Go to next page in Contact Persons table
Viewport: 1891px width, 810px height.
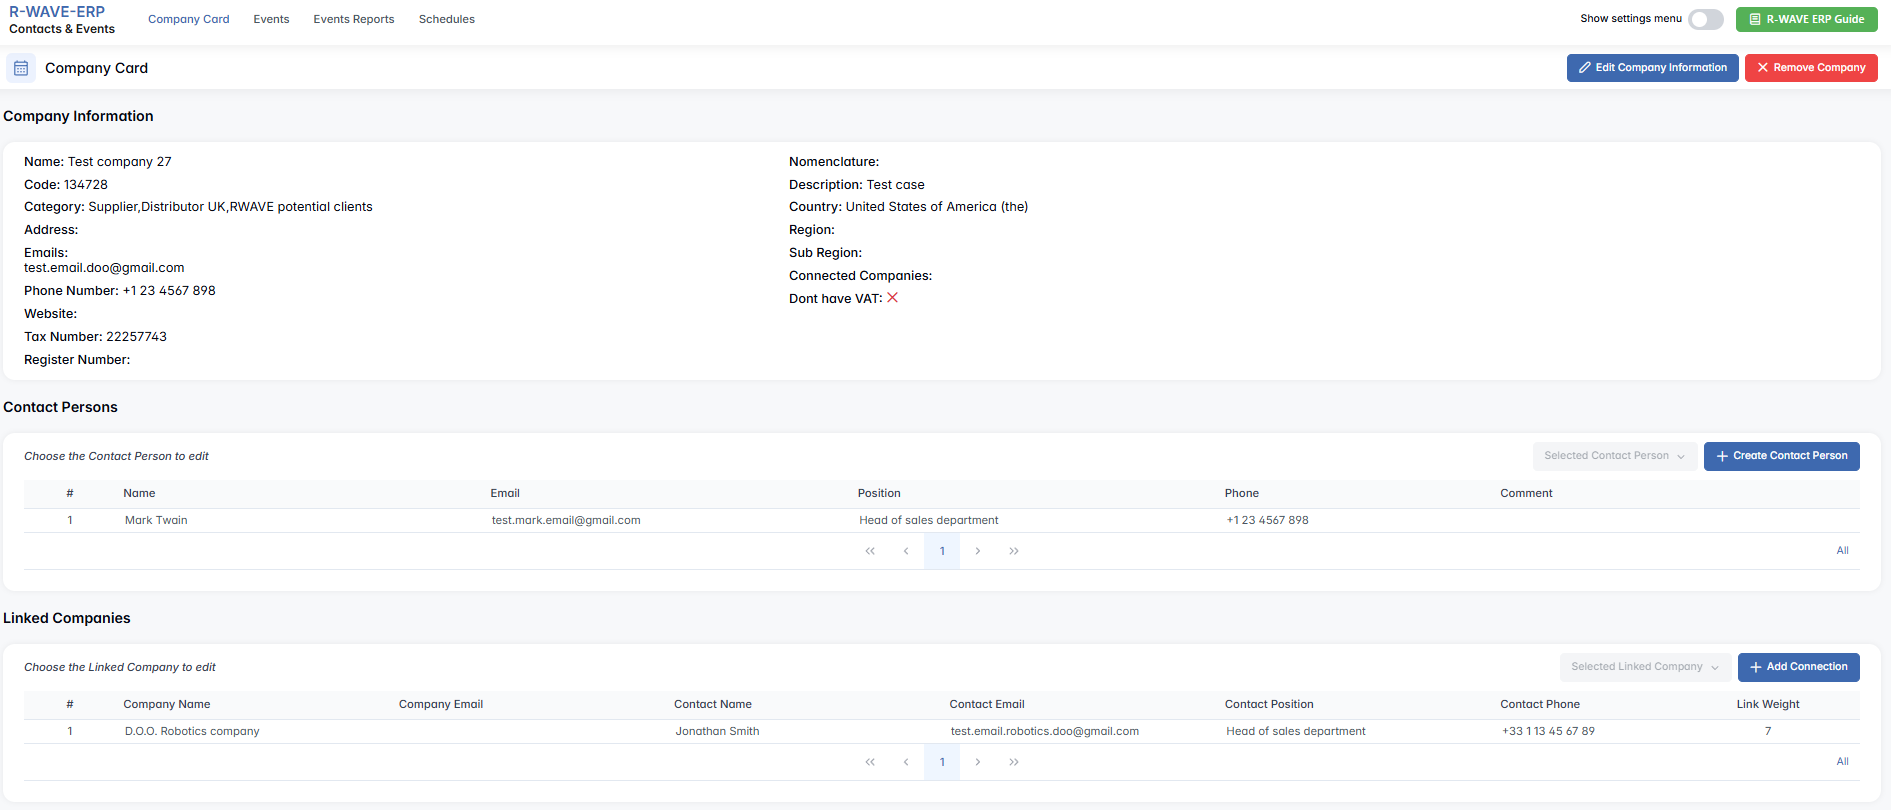[x=978, y=551]
